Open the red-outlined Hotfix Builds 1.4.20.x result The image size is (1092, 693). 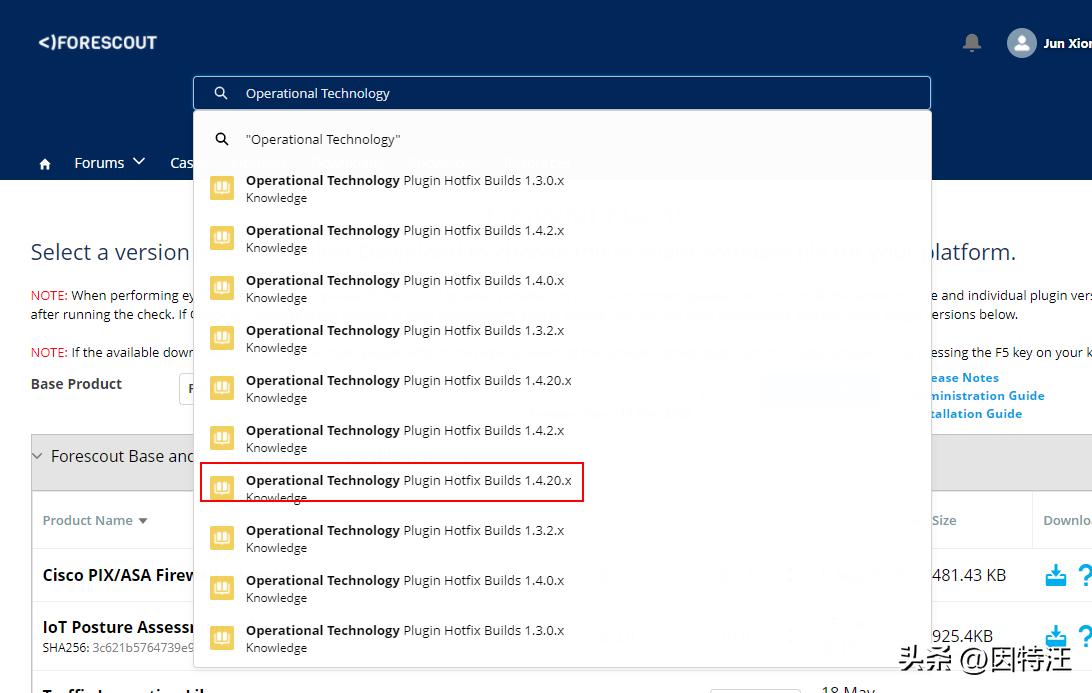[x=408, y=481]
